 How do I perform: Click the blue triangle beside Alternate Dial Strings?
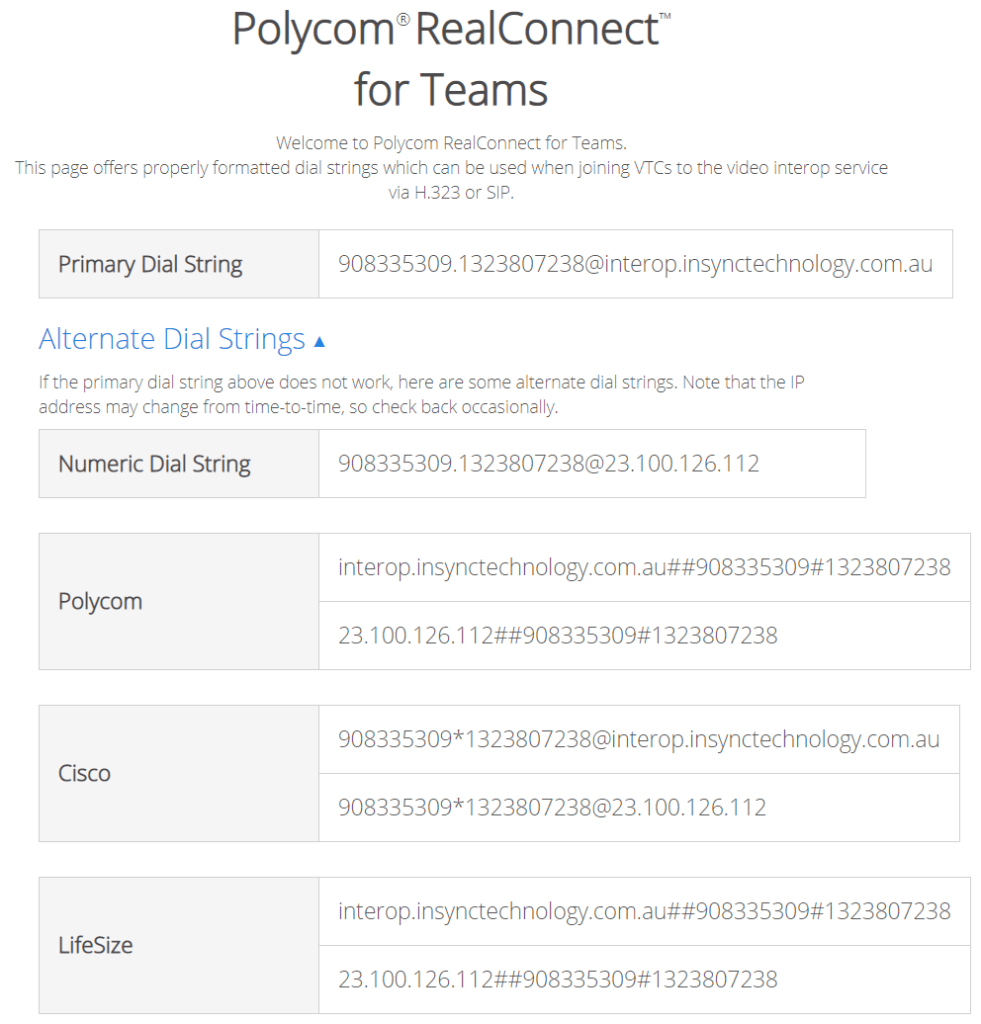click(x=319, y=342)
